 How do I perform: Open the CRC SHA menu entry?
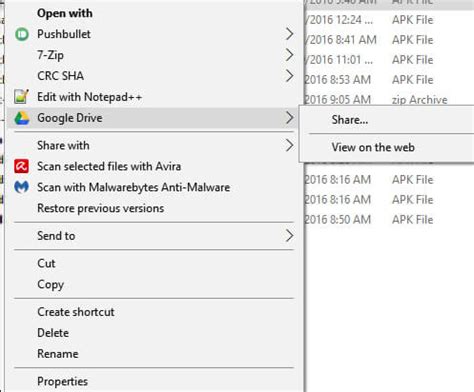pyautogui.click(x=154, y=76)
